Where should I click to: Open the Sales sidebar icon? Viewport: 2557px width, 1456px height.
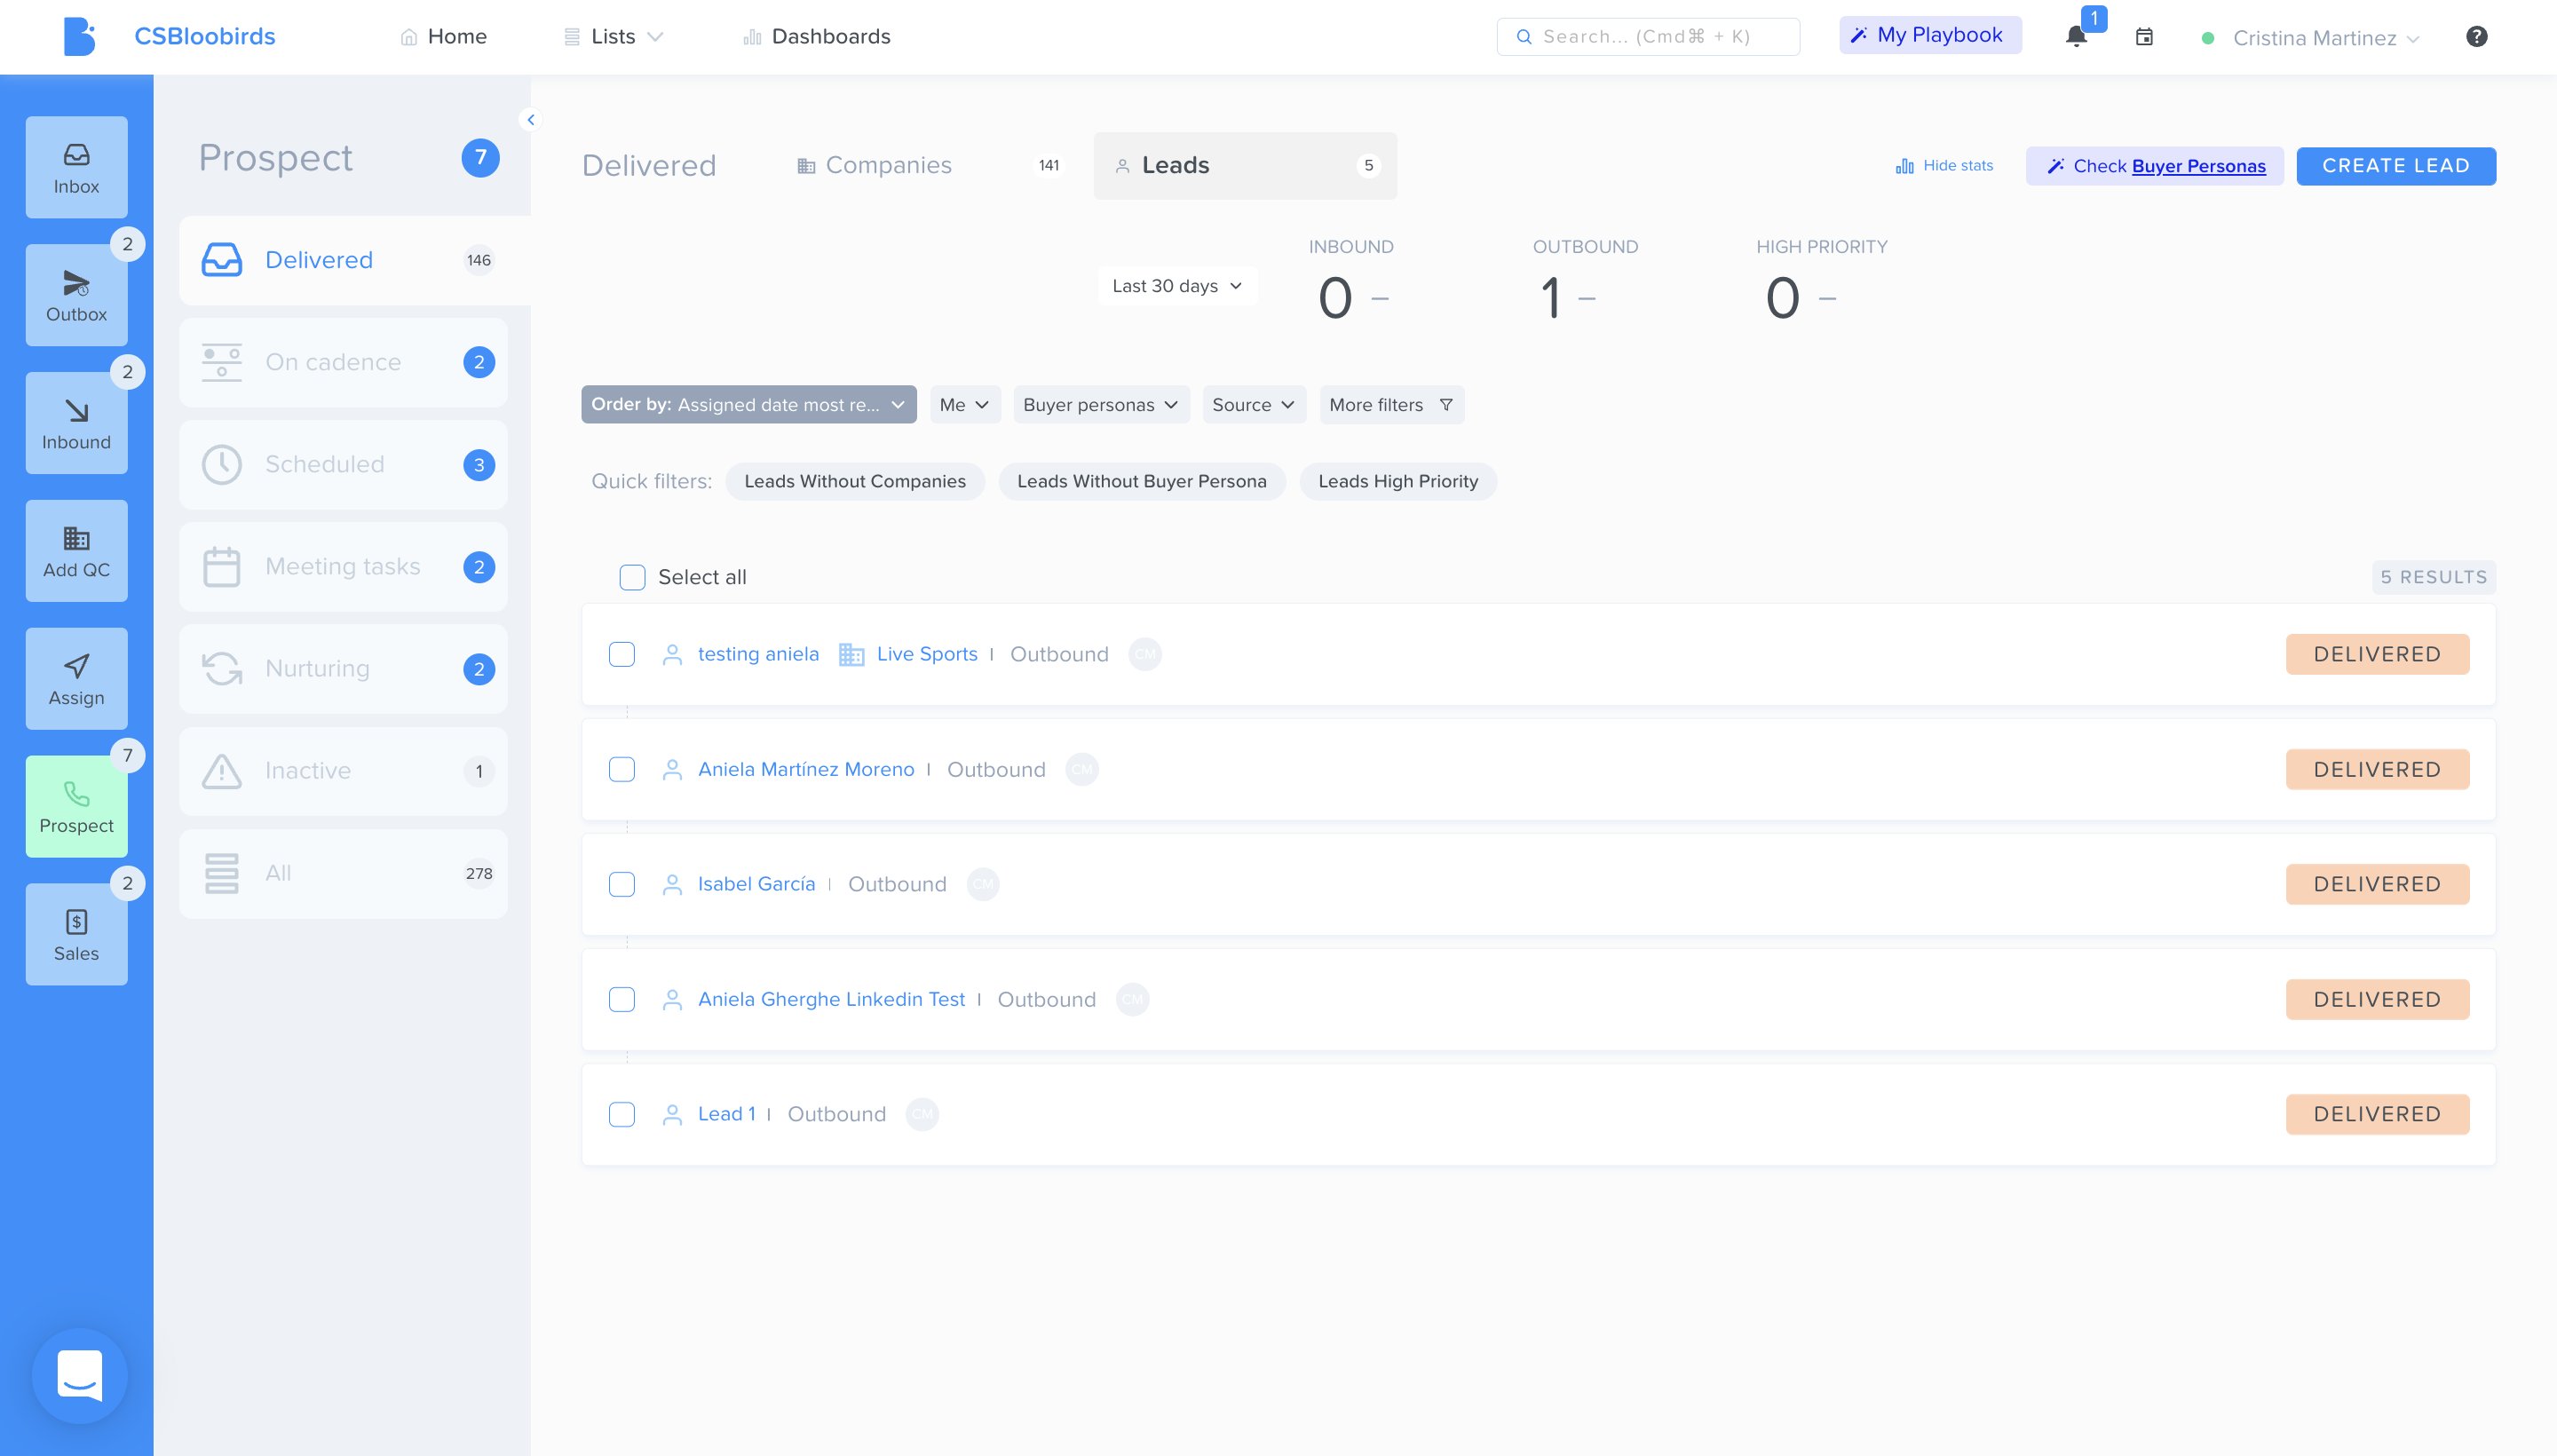click(76, 935)
